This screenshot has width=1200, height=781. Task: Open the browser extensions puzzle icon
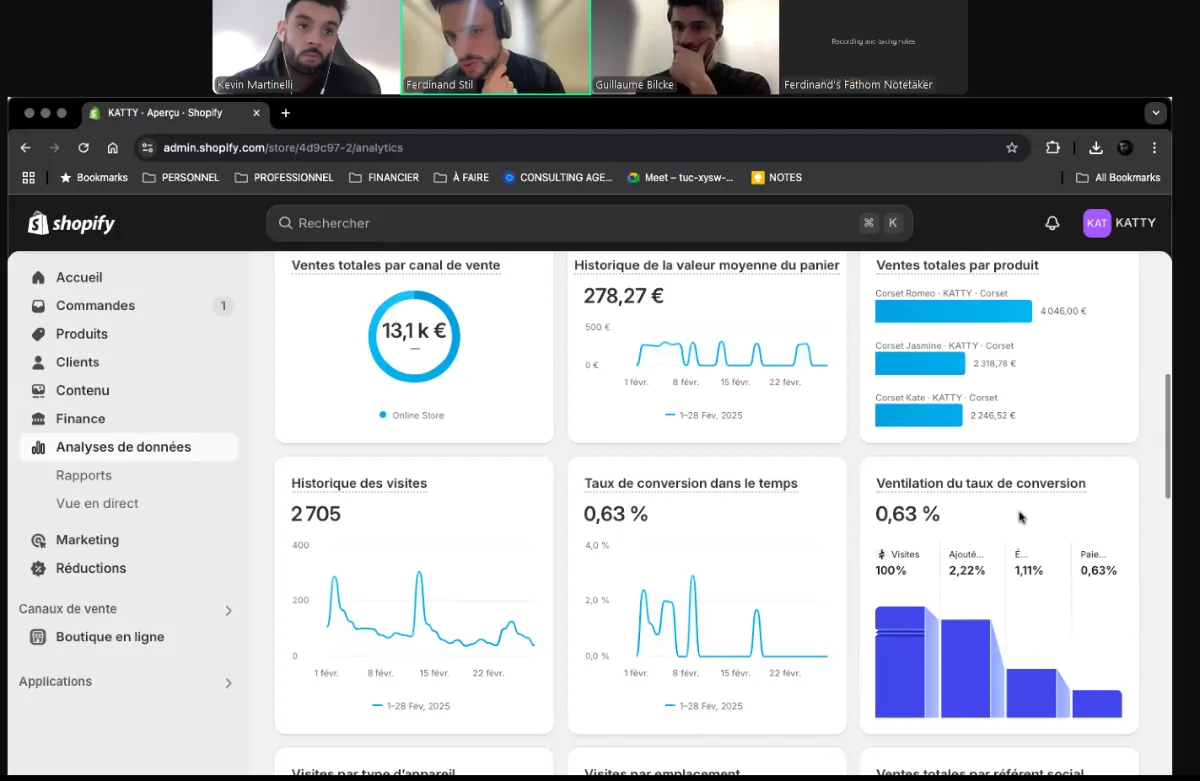[x=1052, y=148]
